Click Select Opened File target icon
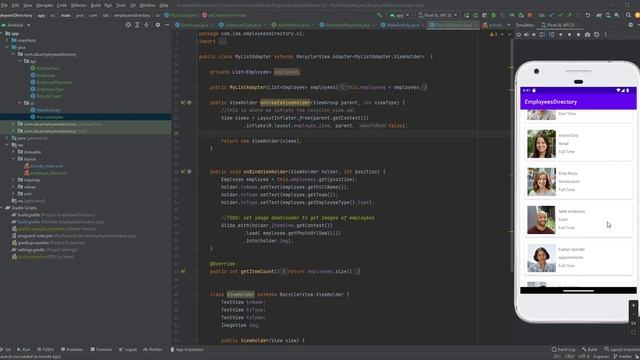640x360 pixels. pyautogui.click(x=128, y=25)
